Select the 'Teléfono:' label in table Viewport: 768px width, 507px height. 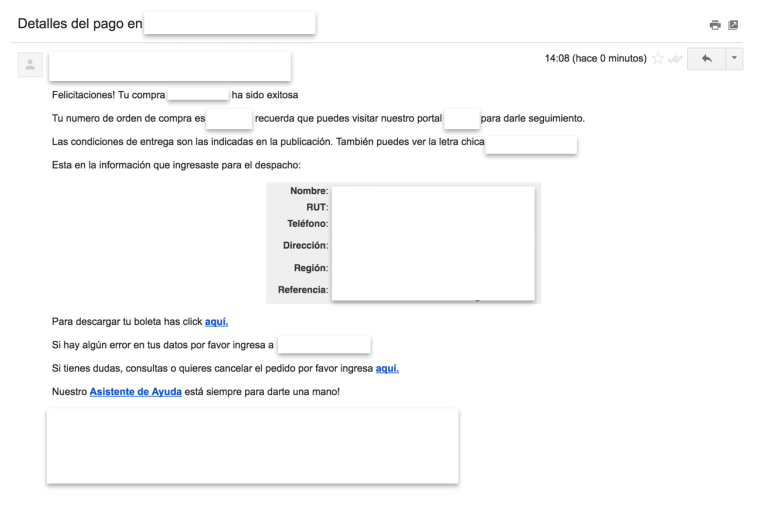(308, 224)
